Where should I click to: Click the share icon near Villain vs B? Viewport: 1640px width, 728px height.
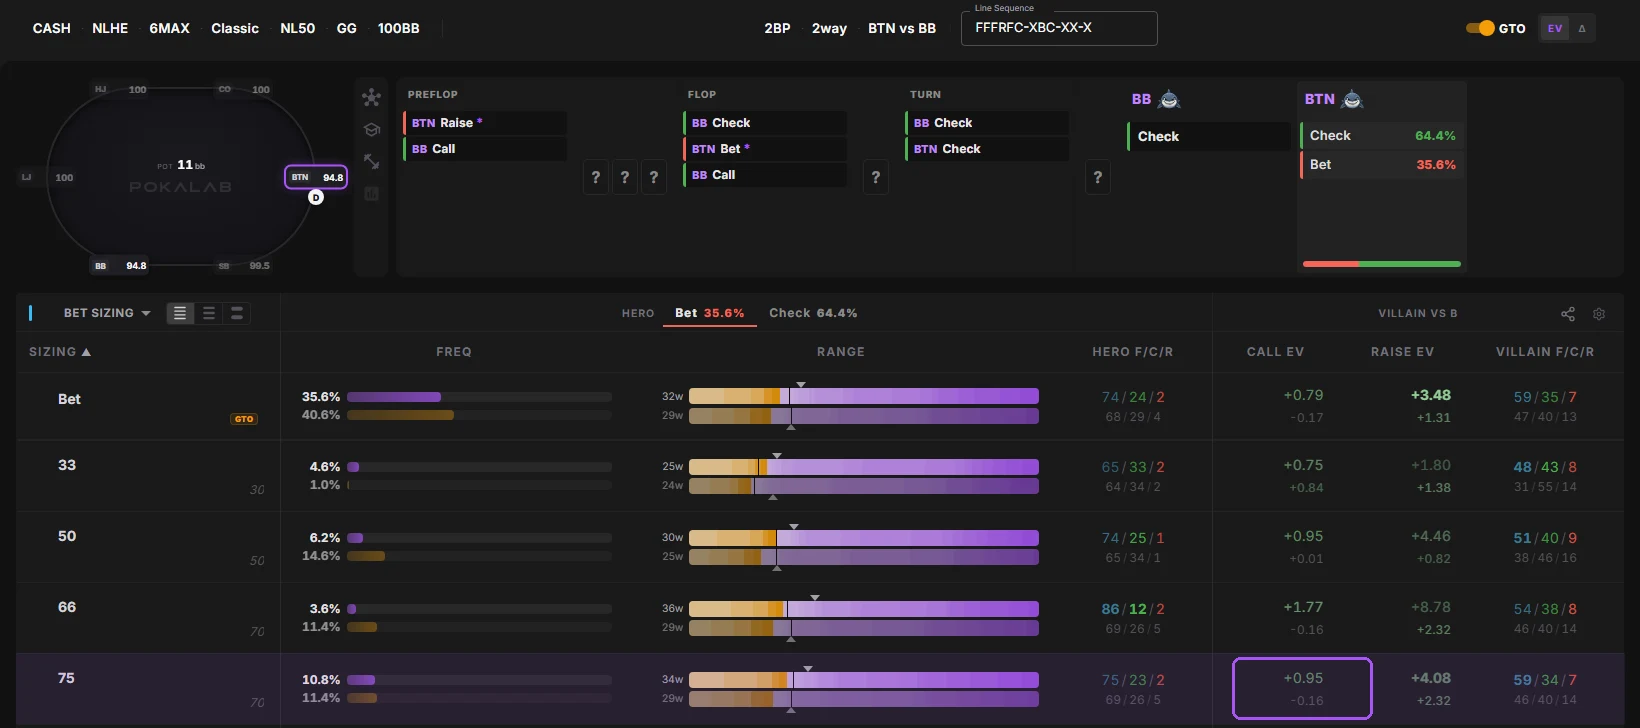[1568, 314]
